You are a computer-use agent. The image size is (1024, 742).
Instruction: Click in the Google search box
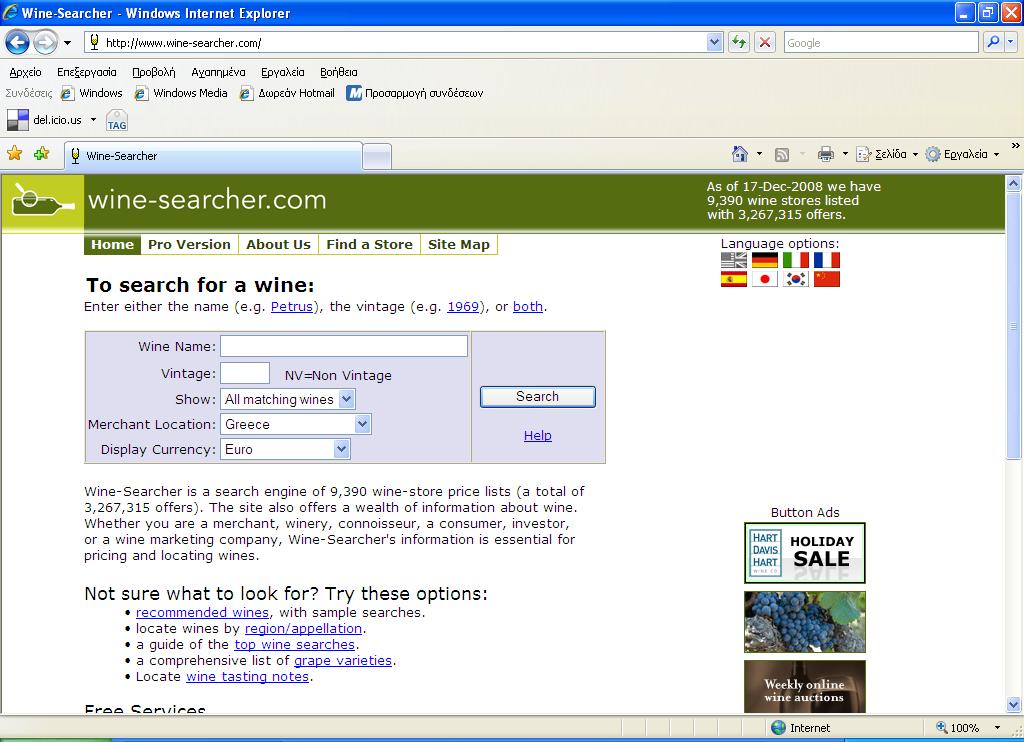click(x=880, y=42)
